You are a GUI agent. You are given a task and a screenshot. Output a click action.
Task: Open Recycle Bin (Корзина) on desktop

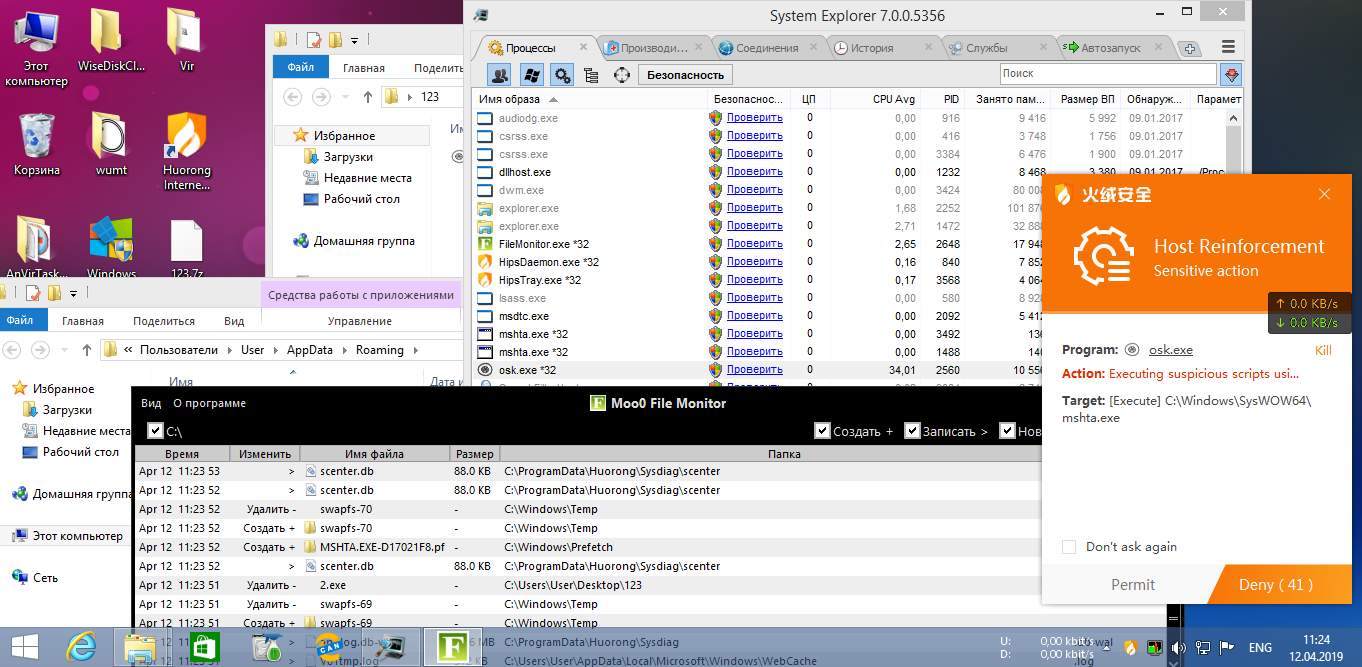click(x=36, y=143)
